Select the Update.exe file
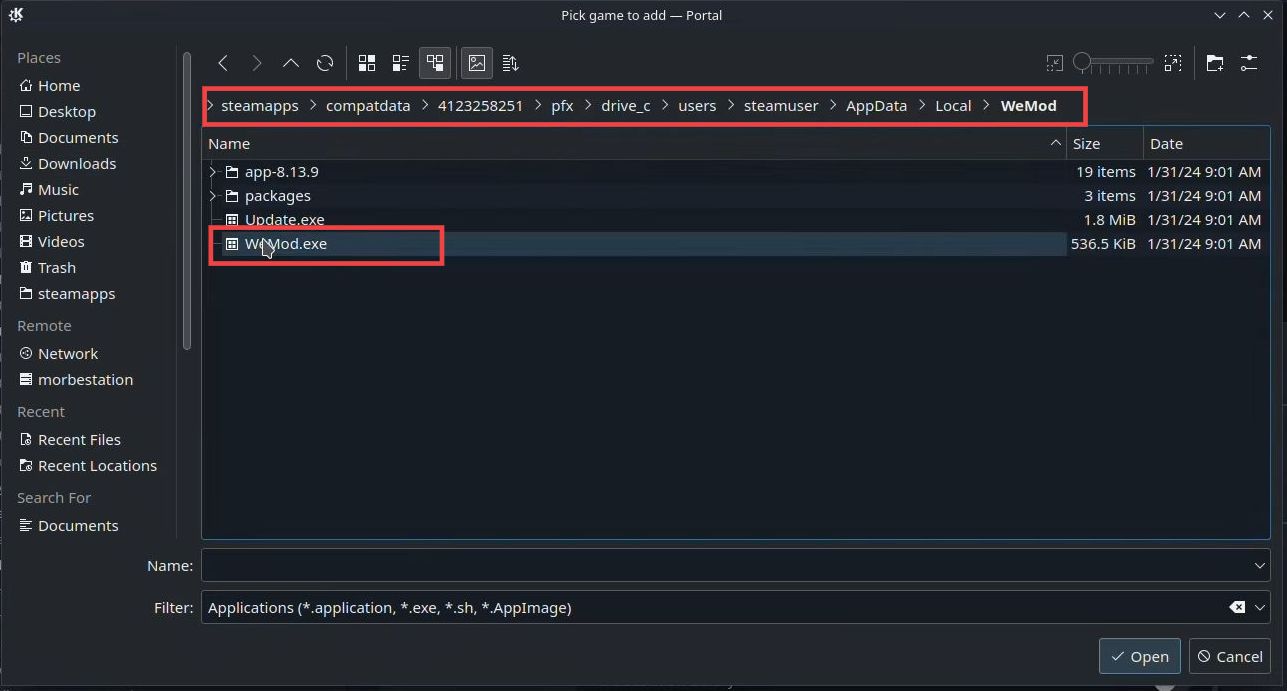1287x691 pixels. point(735,220)
